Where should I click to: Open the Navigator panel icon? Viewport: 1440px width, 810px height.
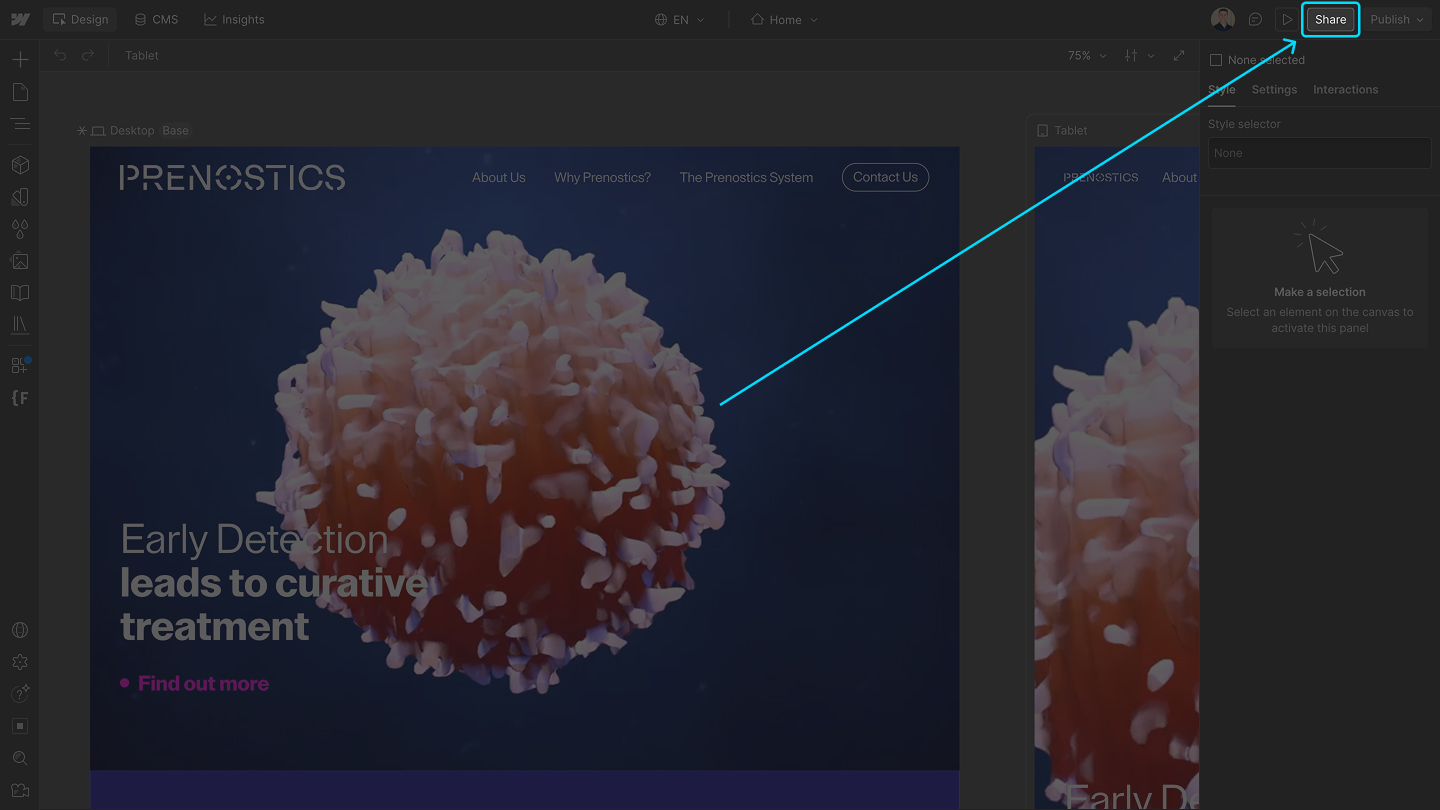[20, 124]
